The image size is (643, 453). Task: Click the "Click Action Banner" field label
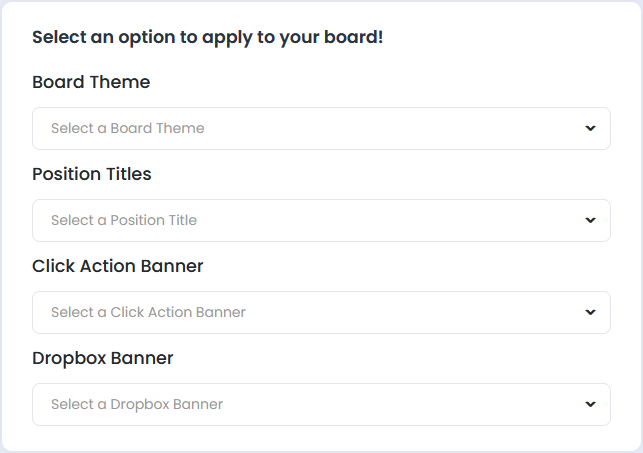[x=118, y=266]
